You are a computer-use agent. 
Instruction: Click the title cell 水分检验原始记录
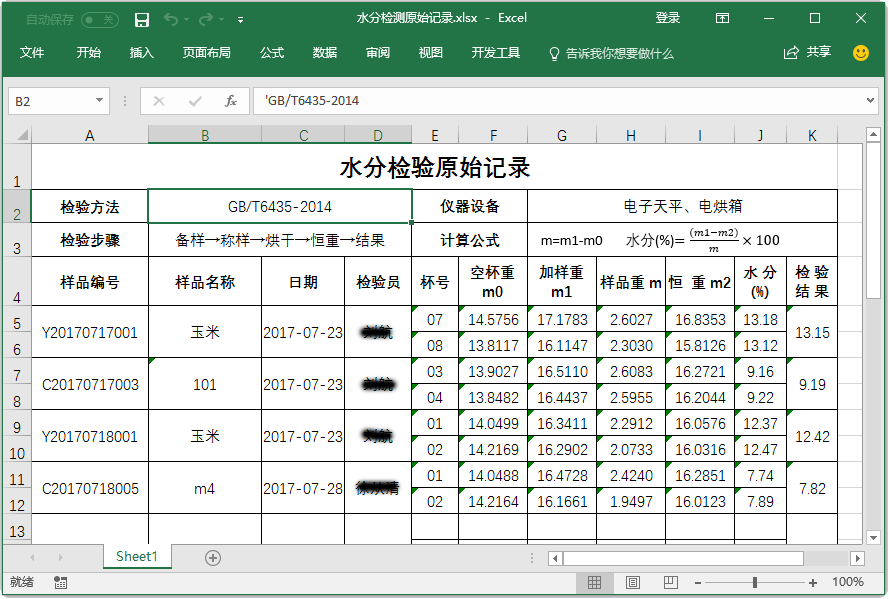[x=434, y=168]
